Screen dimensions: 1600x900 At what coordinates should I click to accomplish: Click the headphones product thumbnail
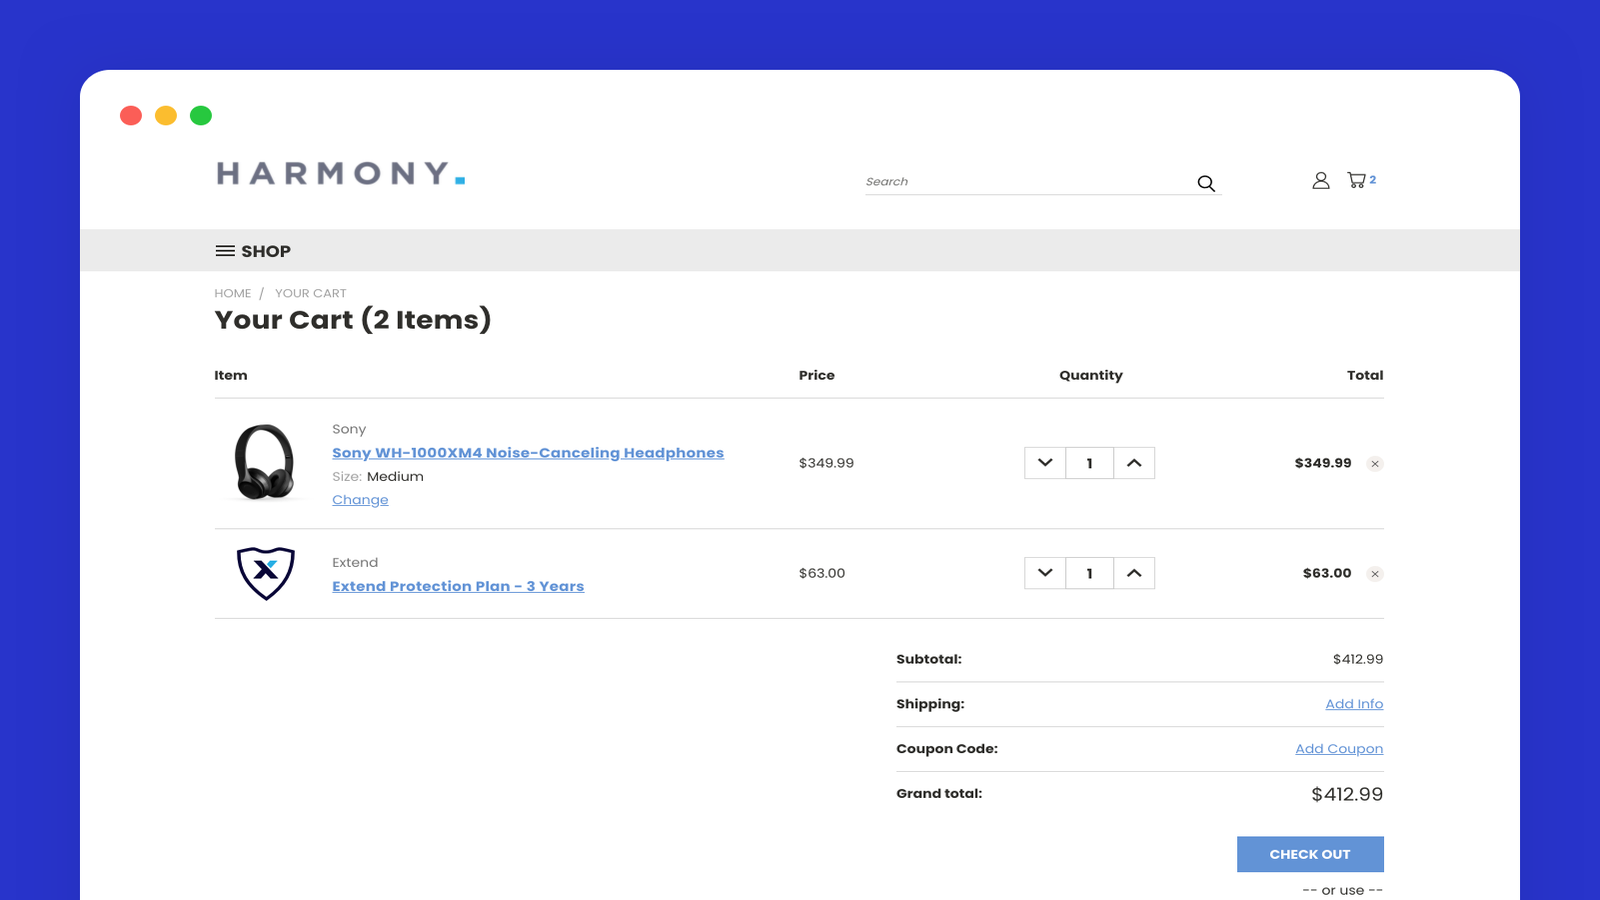pos(264,462)
